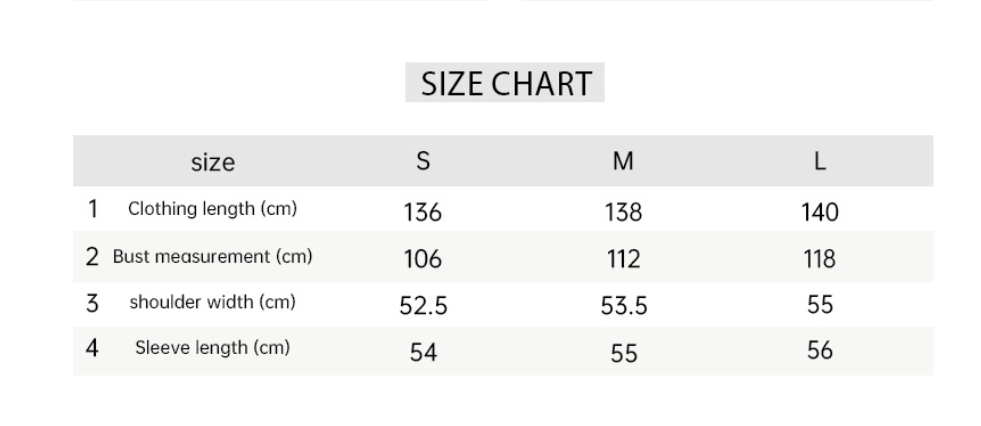Select the bust measurement value 106
The width and height of the screenshot is (981, 426).
422,259
